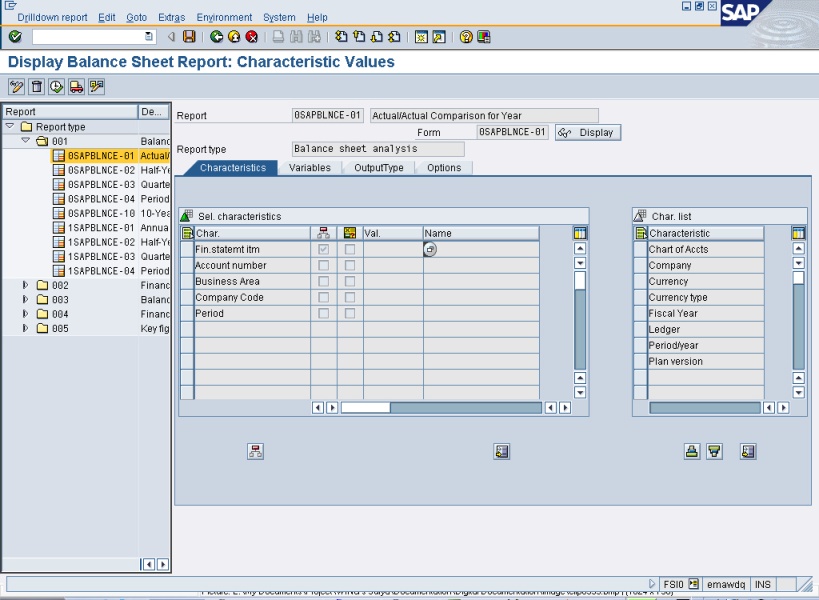Click the Display button next to Form
The width and height of the screenshot is (819, 600).
click(x=587, y=132)
